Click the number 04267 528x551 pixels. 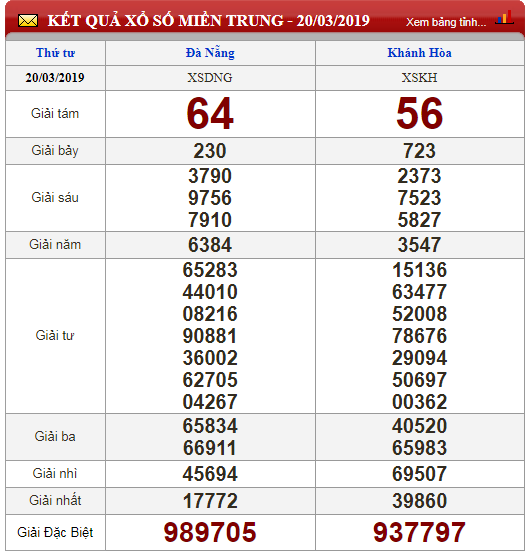[x=210, y=402]
